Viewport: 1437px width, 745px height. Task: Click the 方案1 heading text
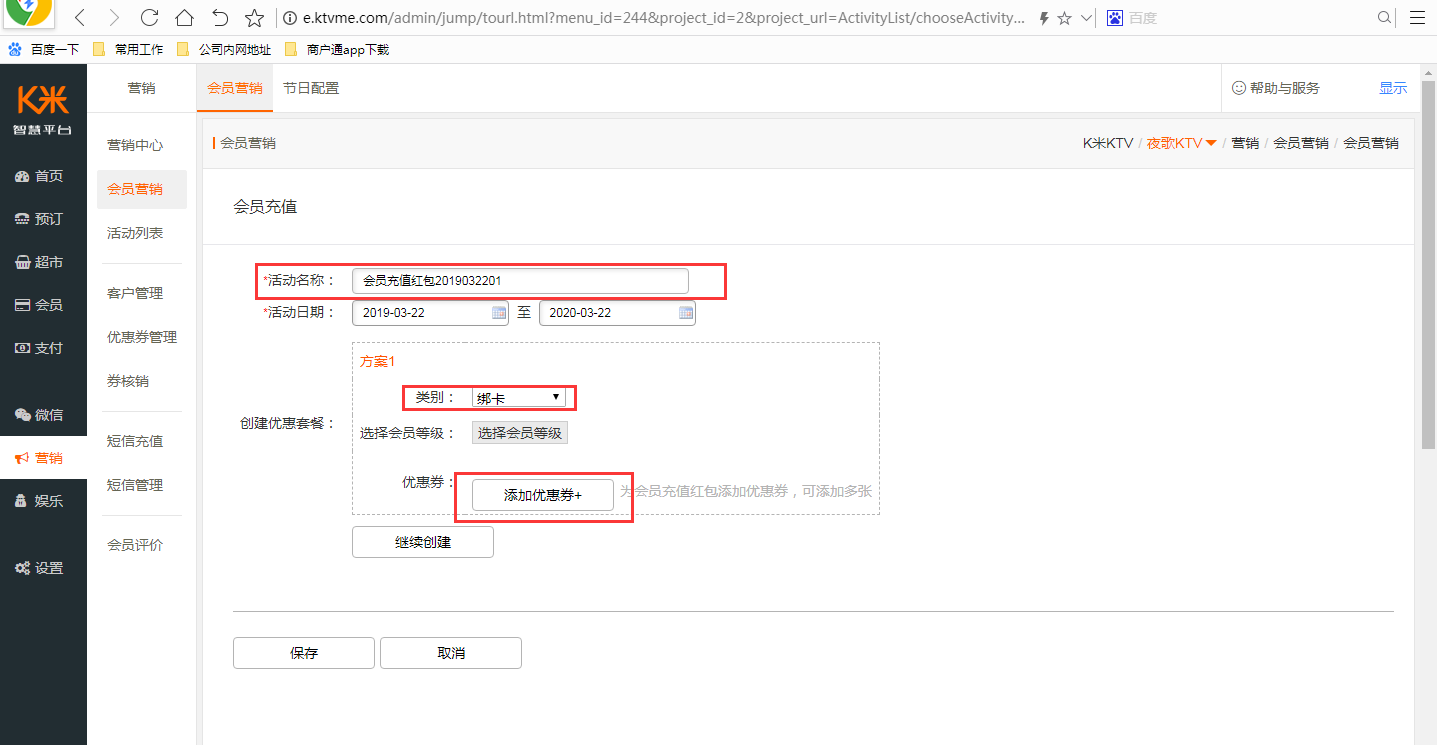tap(378, 361)
